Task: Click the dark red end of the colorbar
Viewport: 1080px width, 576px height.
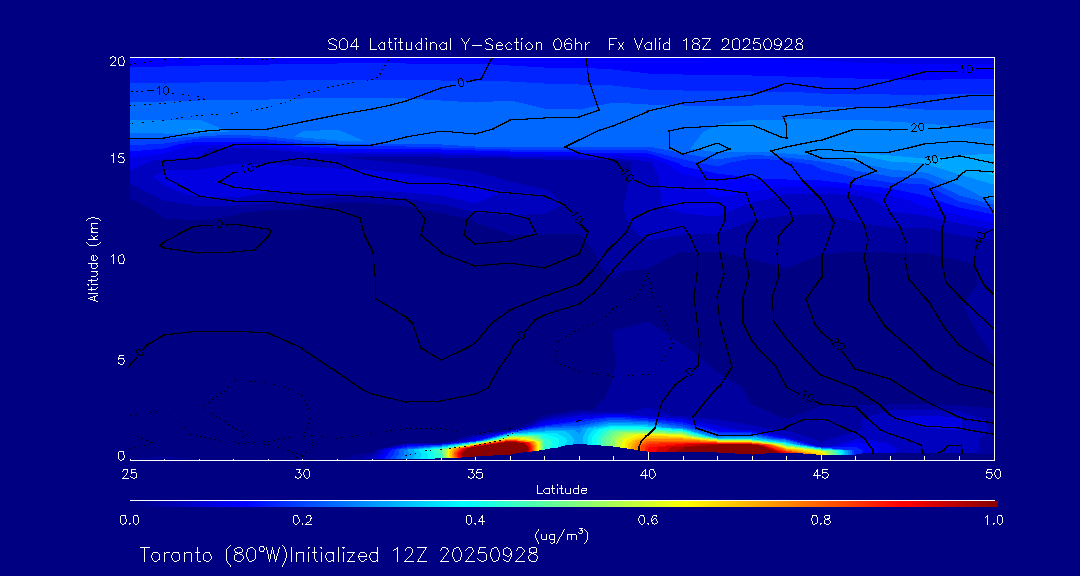Action: [990, 504]
